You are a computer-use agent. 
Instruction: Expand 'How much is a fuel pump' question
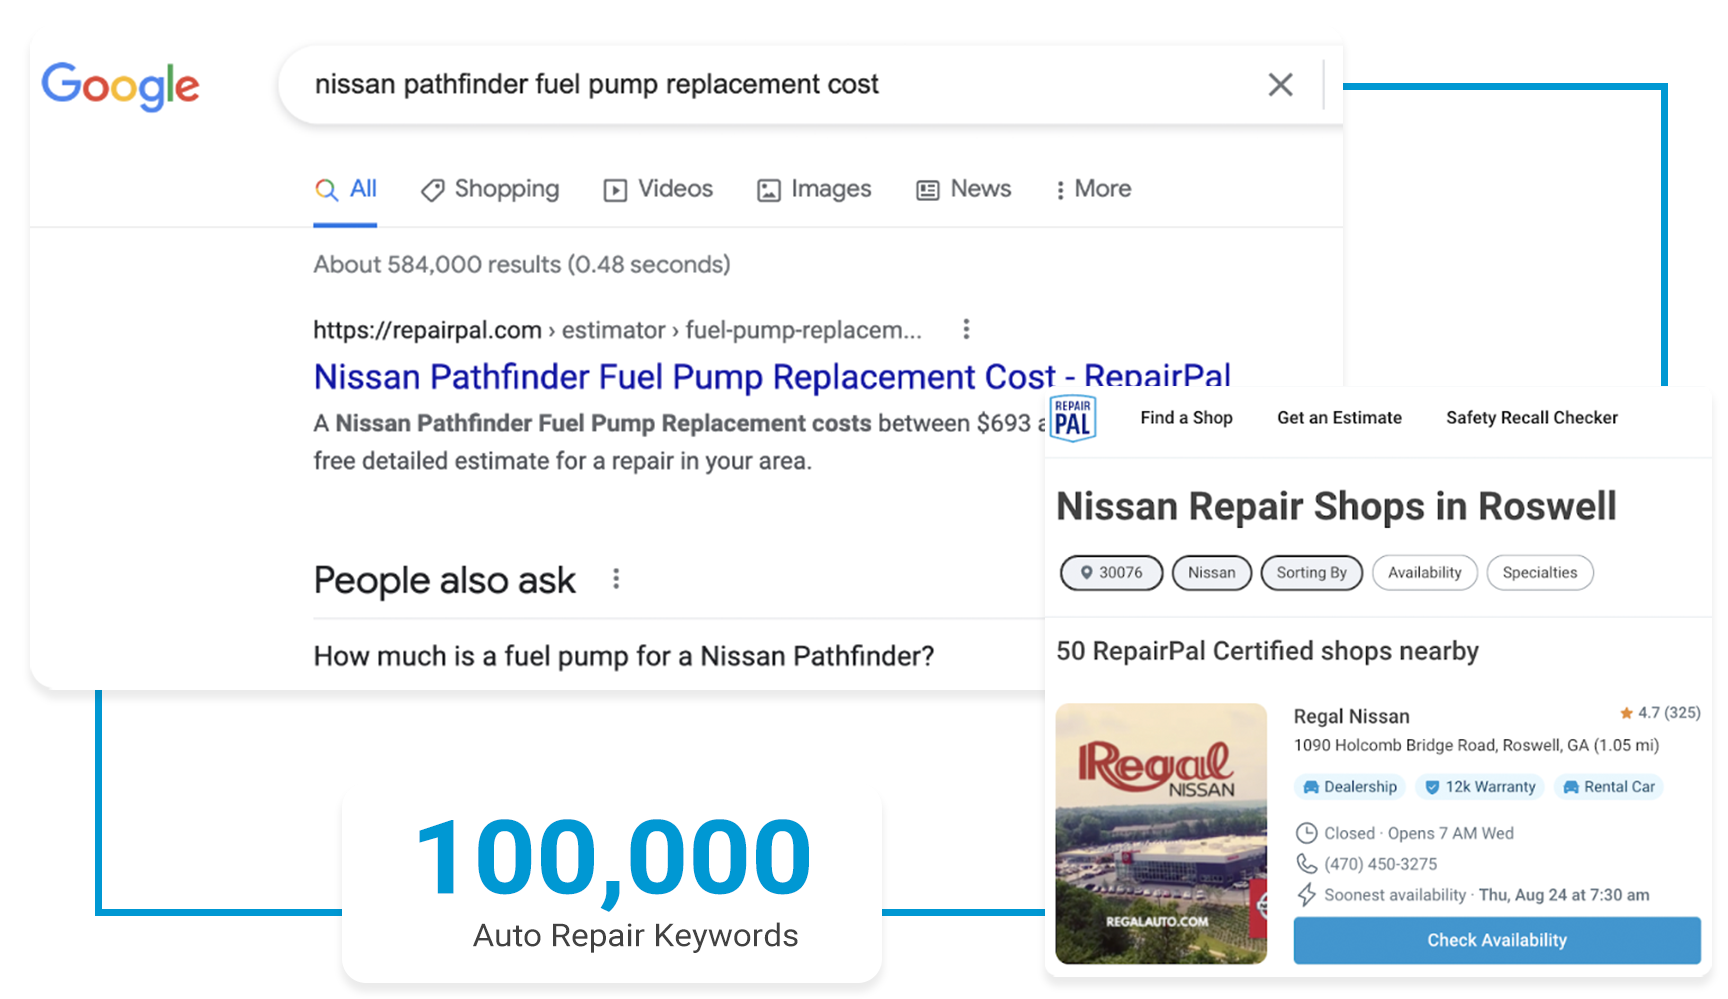(x=624, y=656)
